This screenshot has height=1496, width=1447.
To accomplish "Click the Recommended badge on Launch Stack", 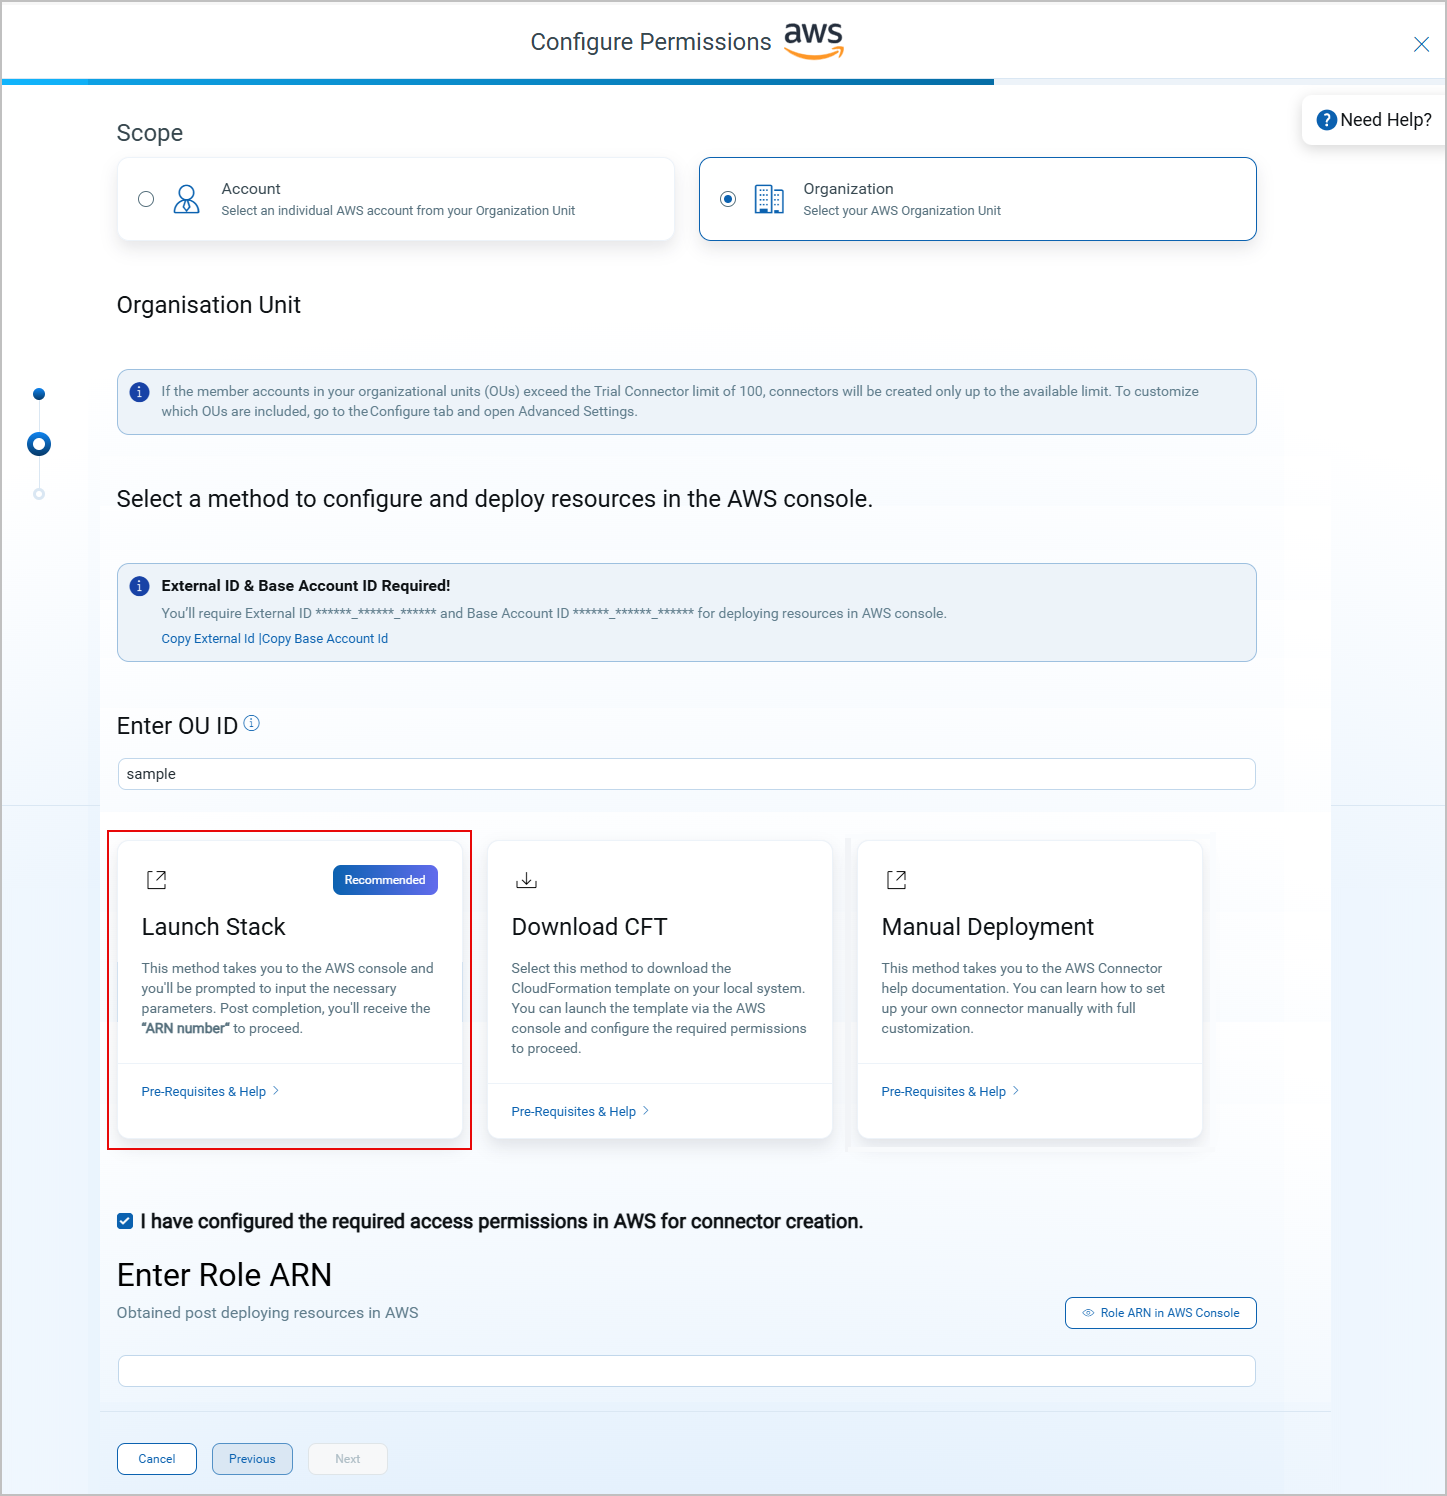I will (385, 879).
